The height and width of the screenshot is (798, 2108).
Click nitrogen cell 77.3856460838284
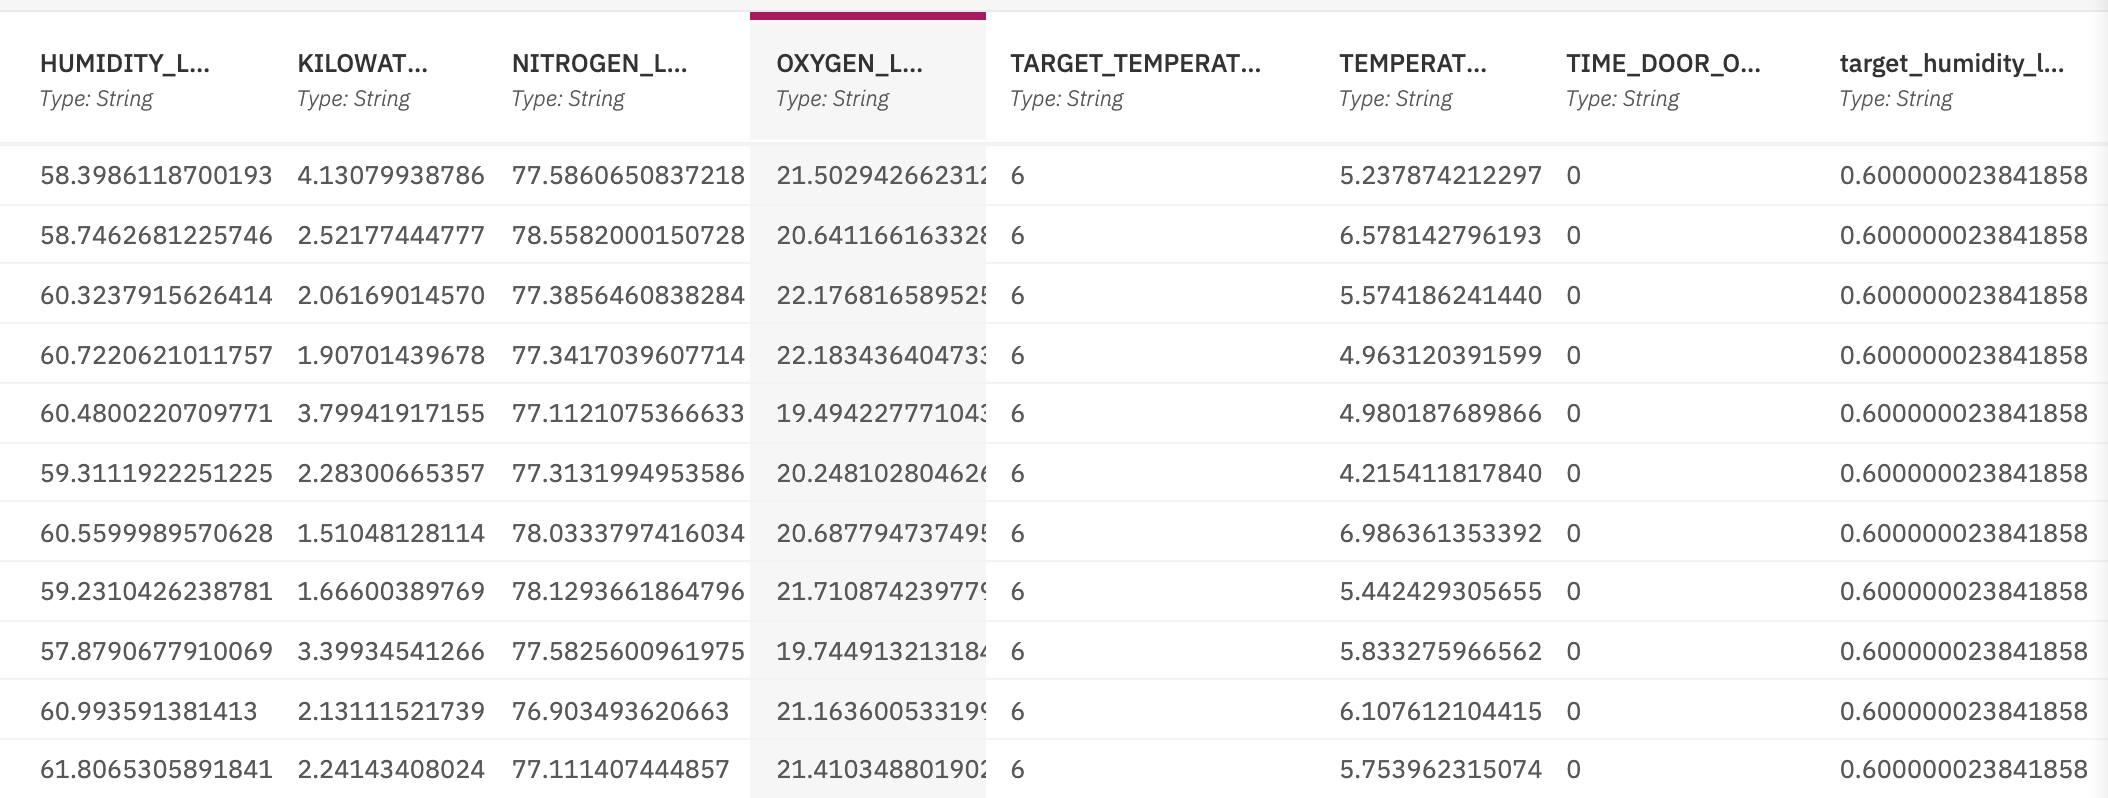click(628, 296)
